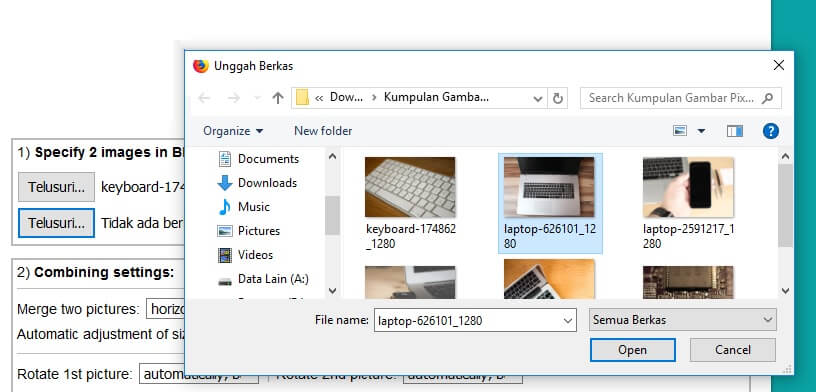
Task: Expand the address bar path history chevron
Action: (x=538, y=98)
